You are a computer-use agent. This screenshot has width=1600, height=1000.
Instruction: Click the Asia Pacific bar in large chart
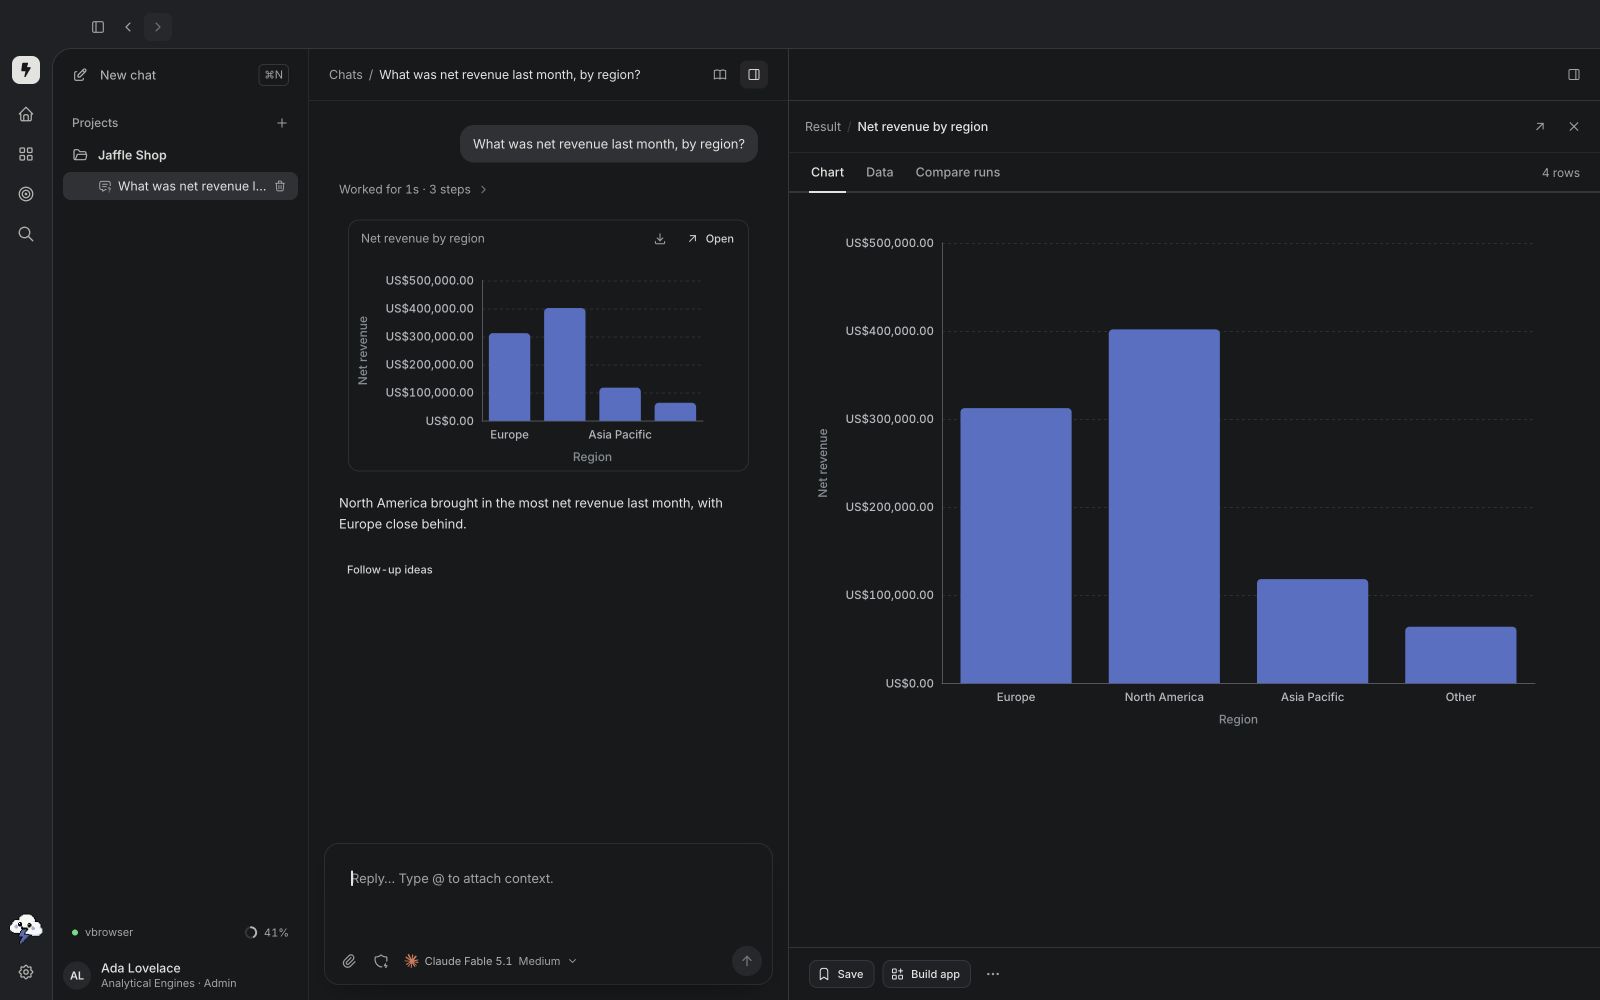1312,631
